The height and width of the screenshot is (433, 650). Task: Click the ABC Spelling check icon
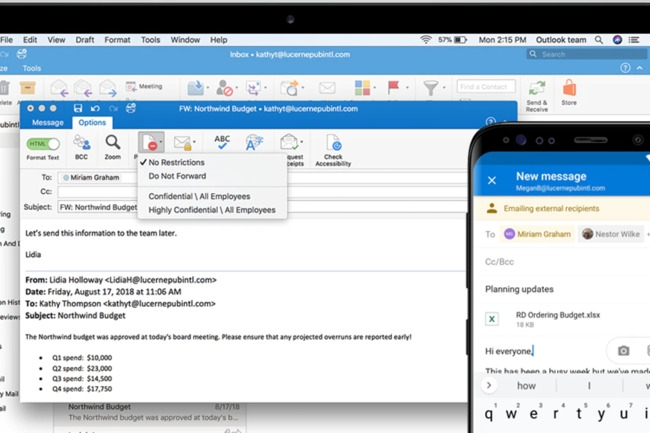[222, 142]
